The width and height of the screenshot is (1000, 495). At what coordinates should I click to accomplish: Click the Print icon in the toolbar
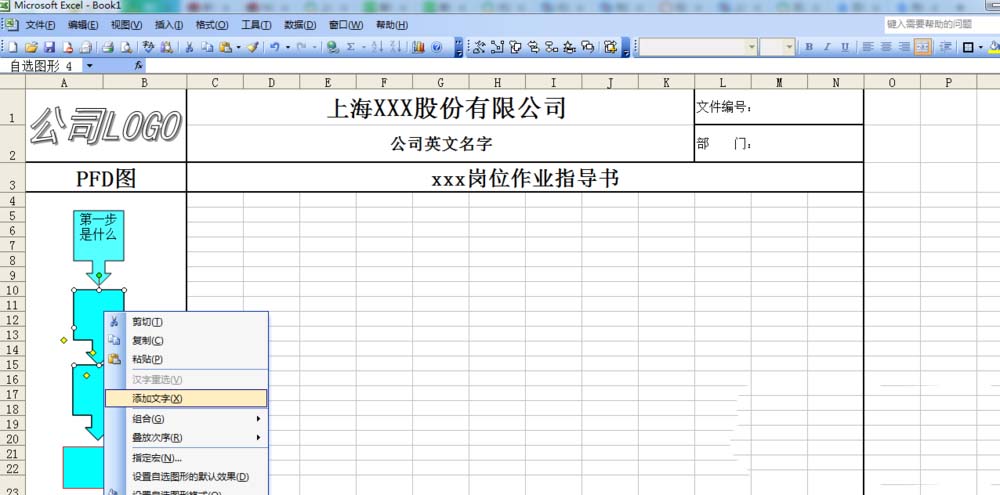coord(107,47)
